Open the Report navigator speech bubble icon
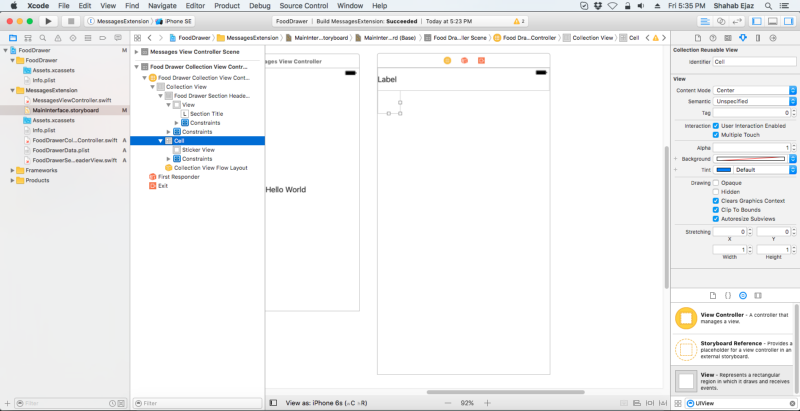 (118, 38)
